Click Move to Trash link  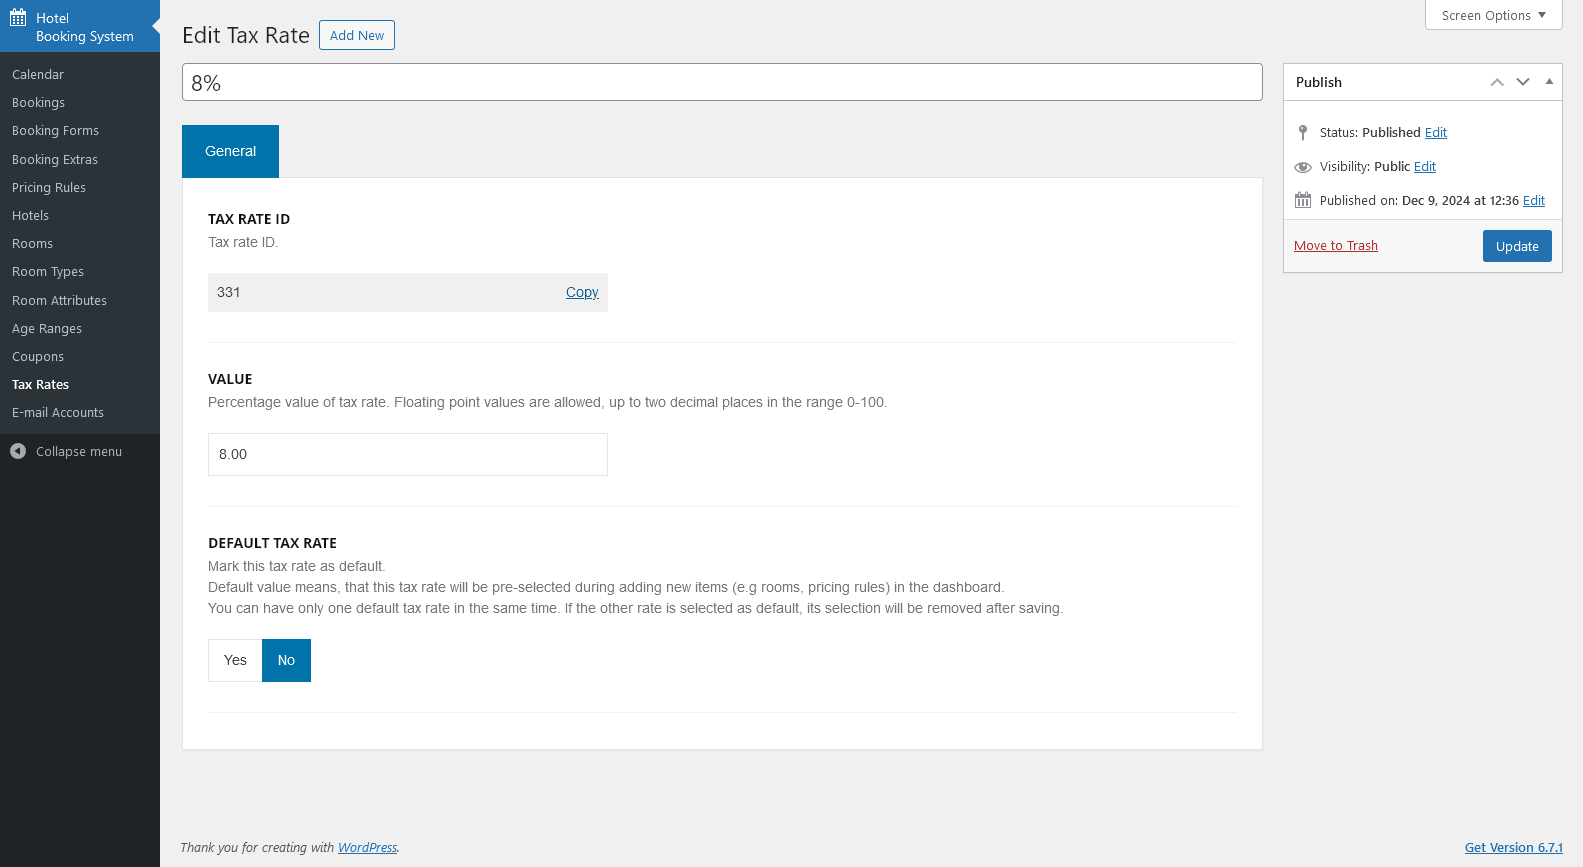[1336, 245]
